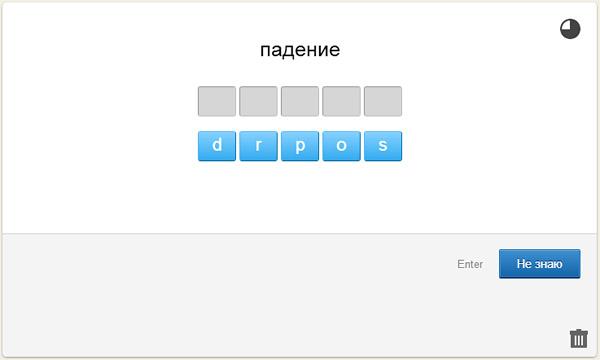Image resolution: width=600 pixels, height=360 pixels.
Task: Click the divider line above the footer
Action: point(300,233)
